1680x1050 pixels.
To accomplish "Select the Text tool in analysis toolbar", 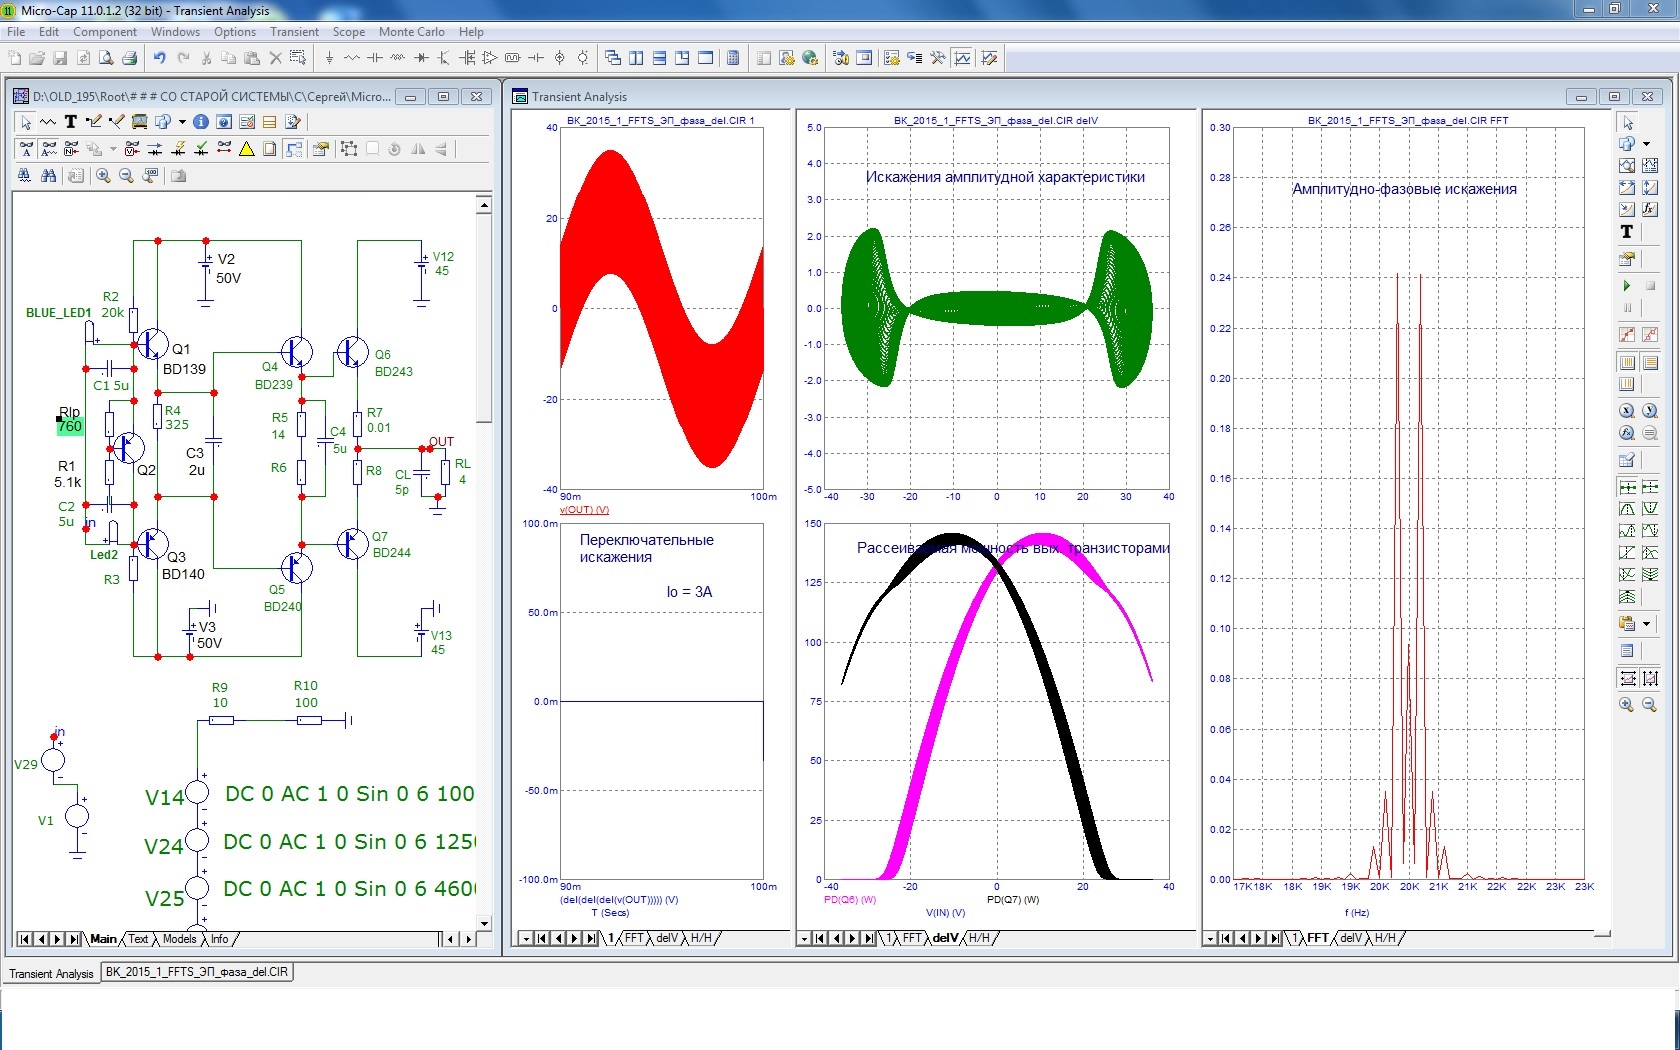I will [x=1627, y=232].
